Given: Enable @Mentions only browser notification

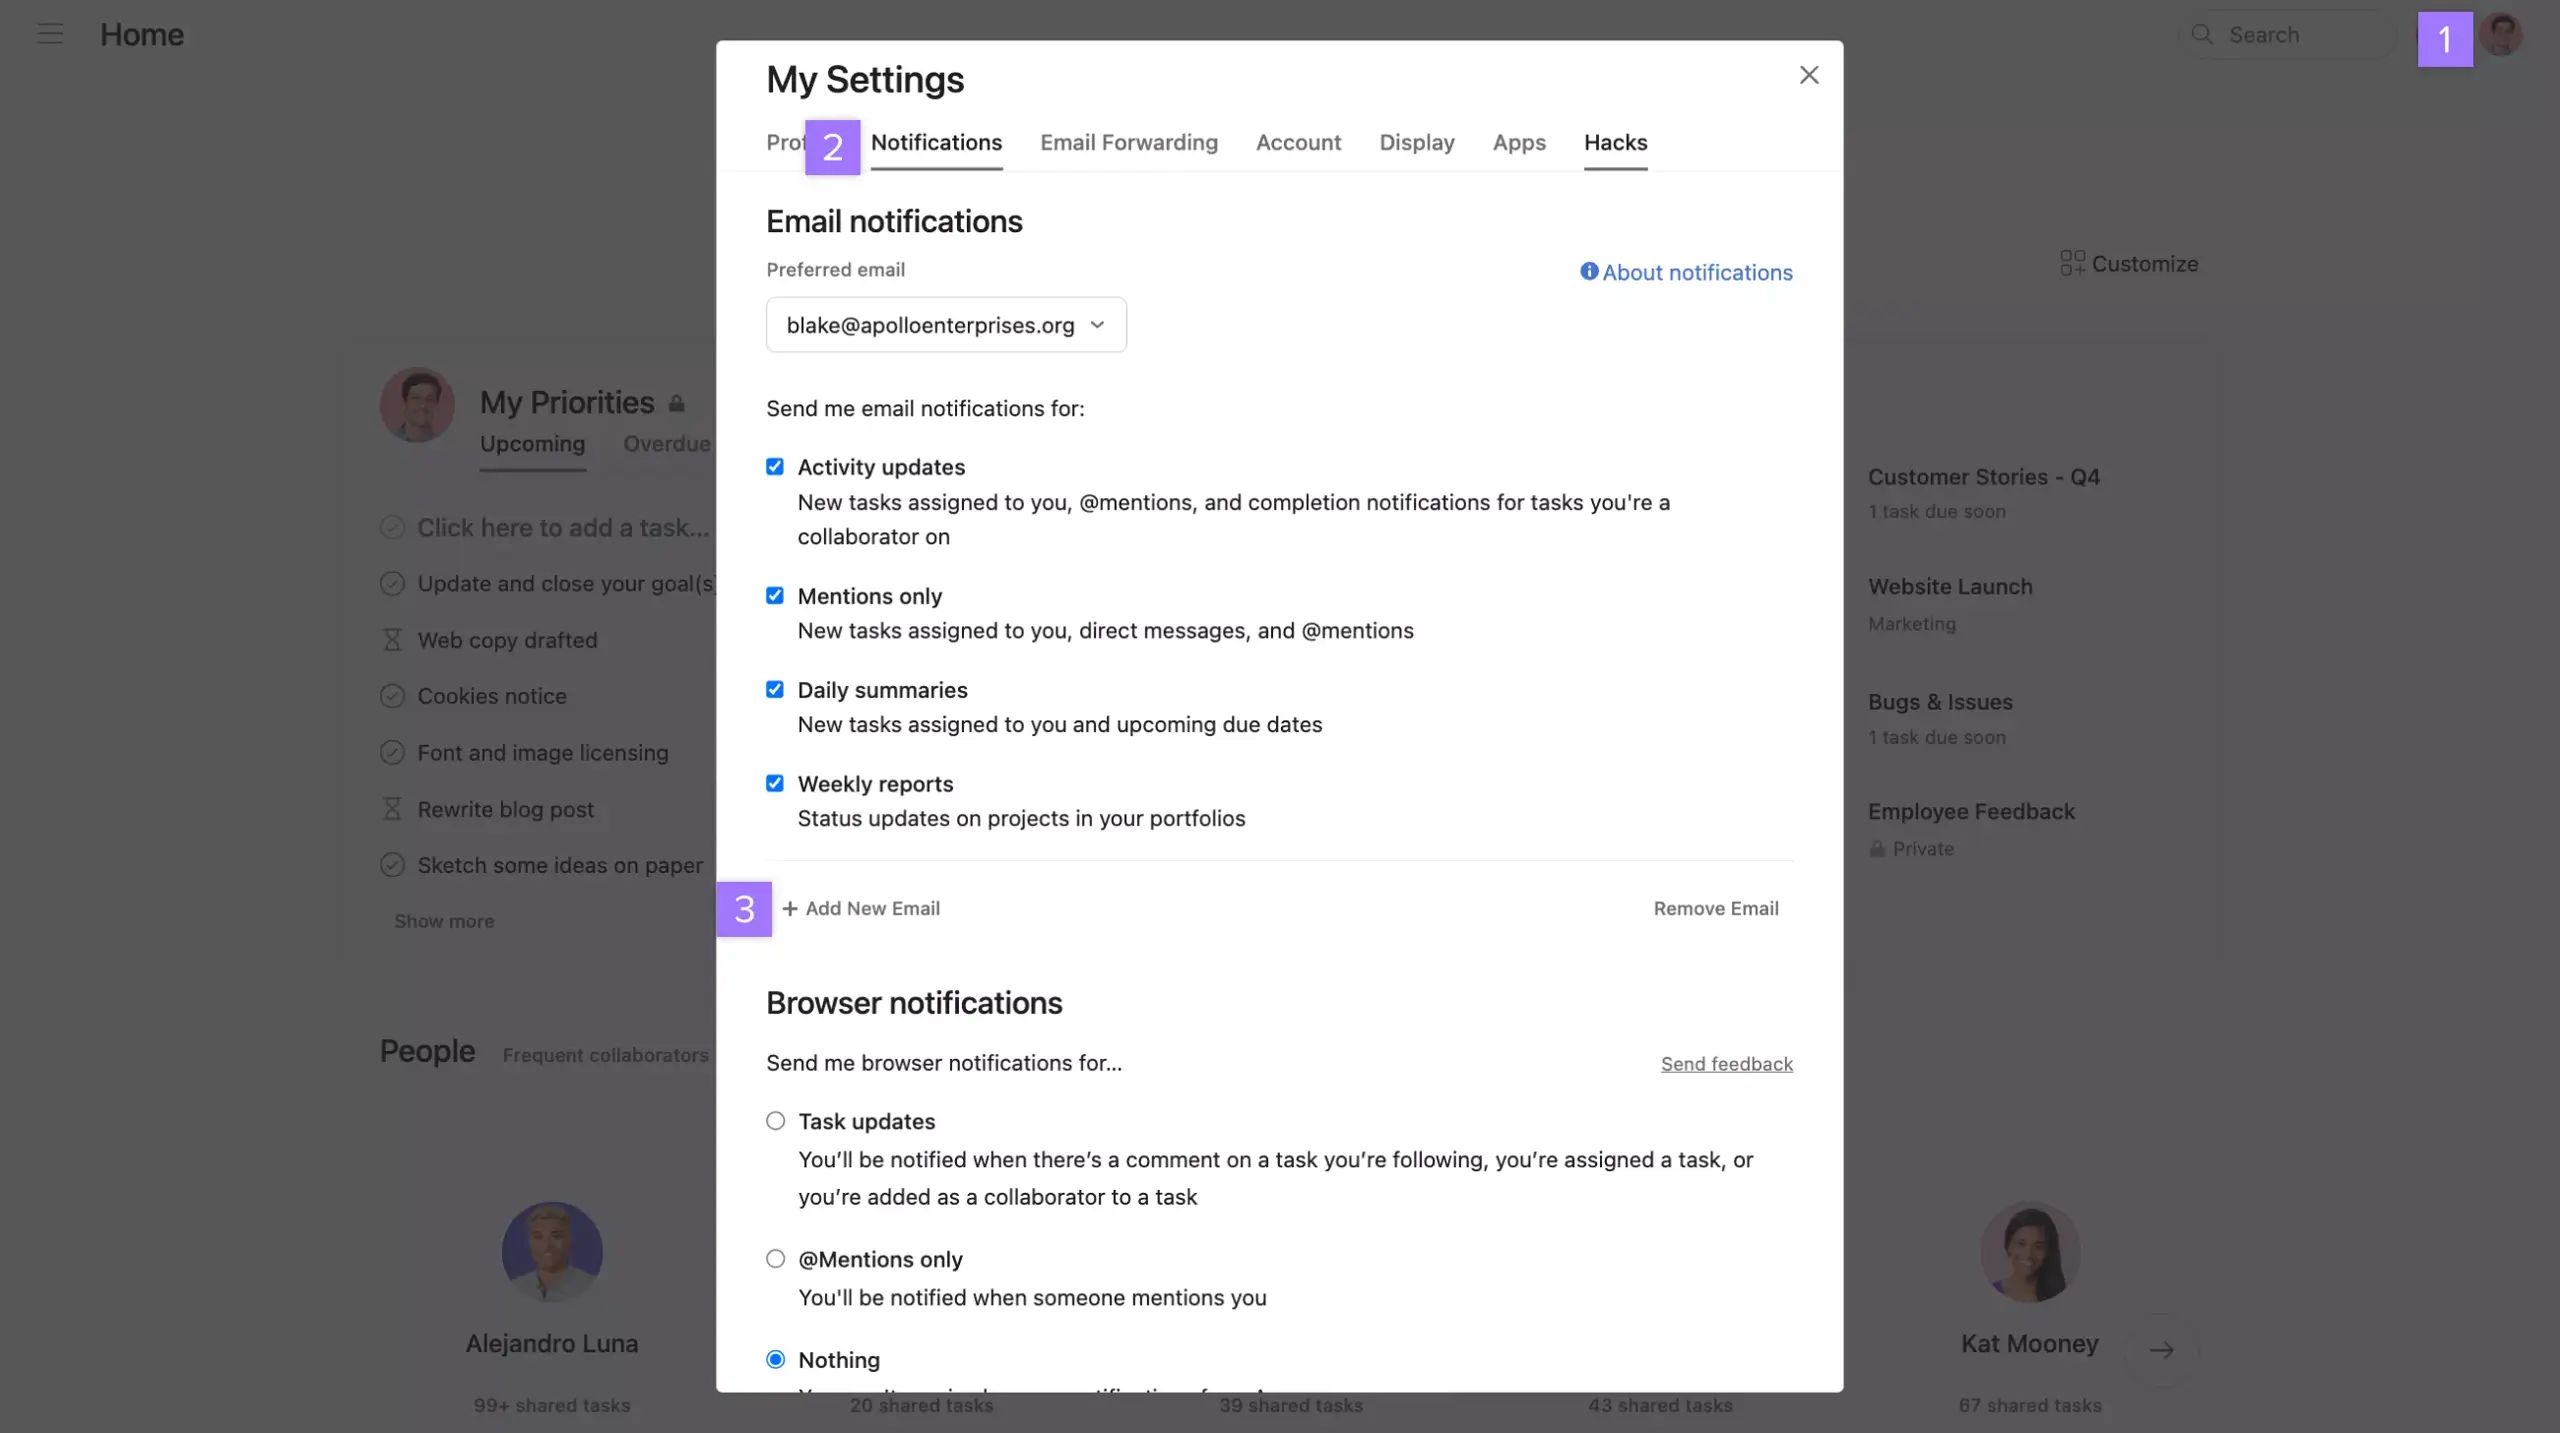Looking at the screenshot, I should tap(774, 1257).
